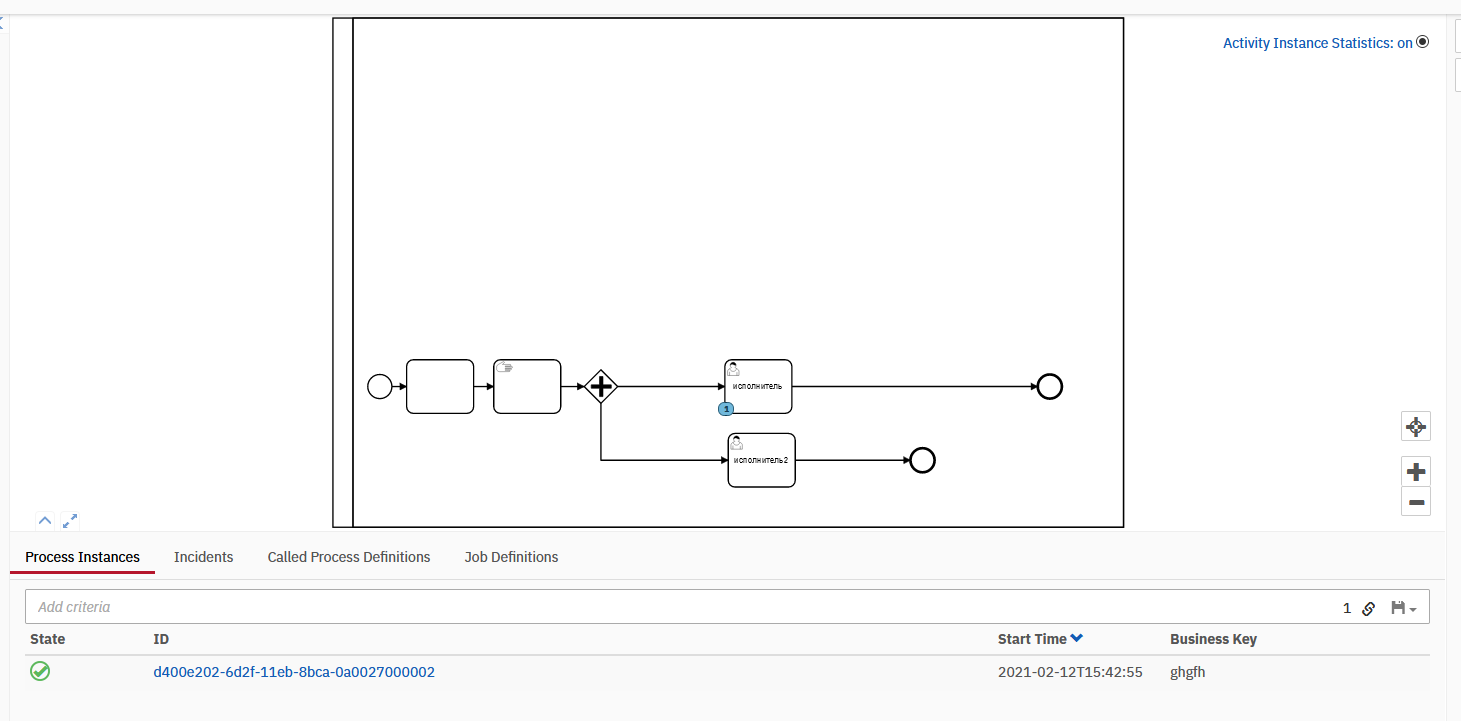This screenshot has height=721, width=1461.
Task: Select the parallel gateway plus diamond
Action: point(600,386)
